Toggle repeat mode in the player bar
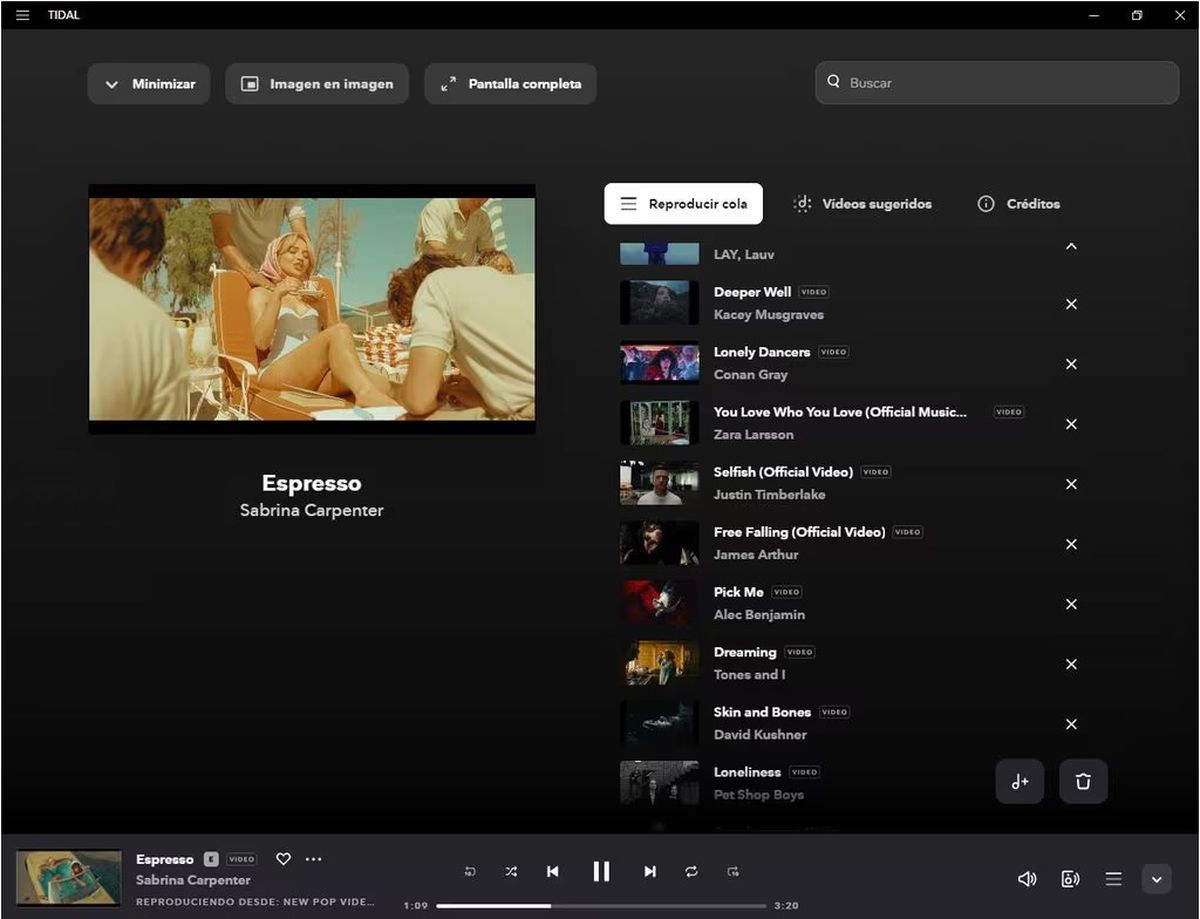This screenshot has height=919, width=1200. (x=691, y=872)
